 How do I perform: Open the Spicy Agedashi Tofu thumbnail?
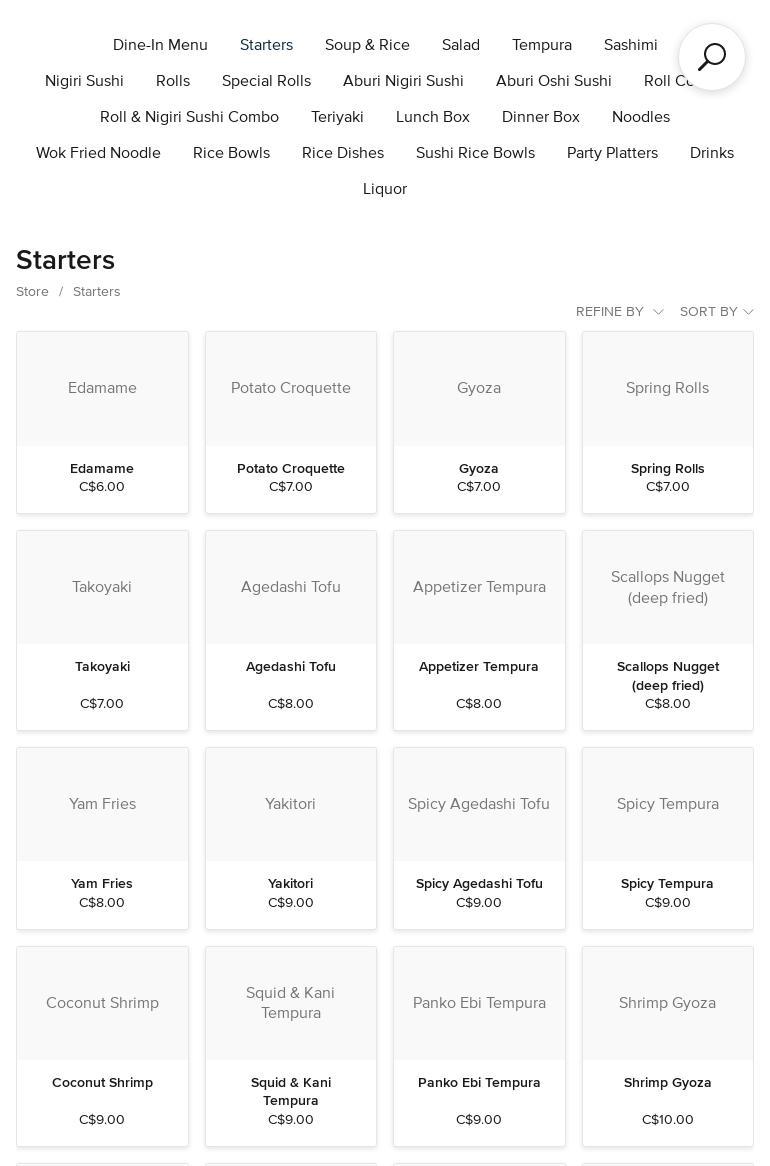(479, 804)
